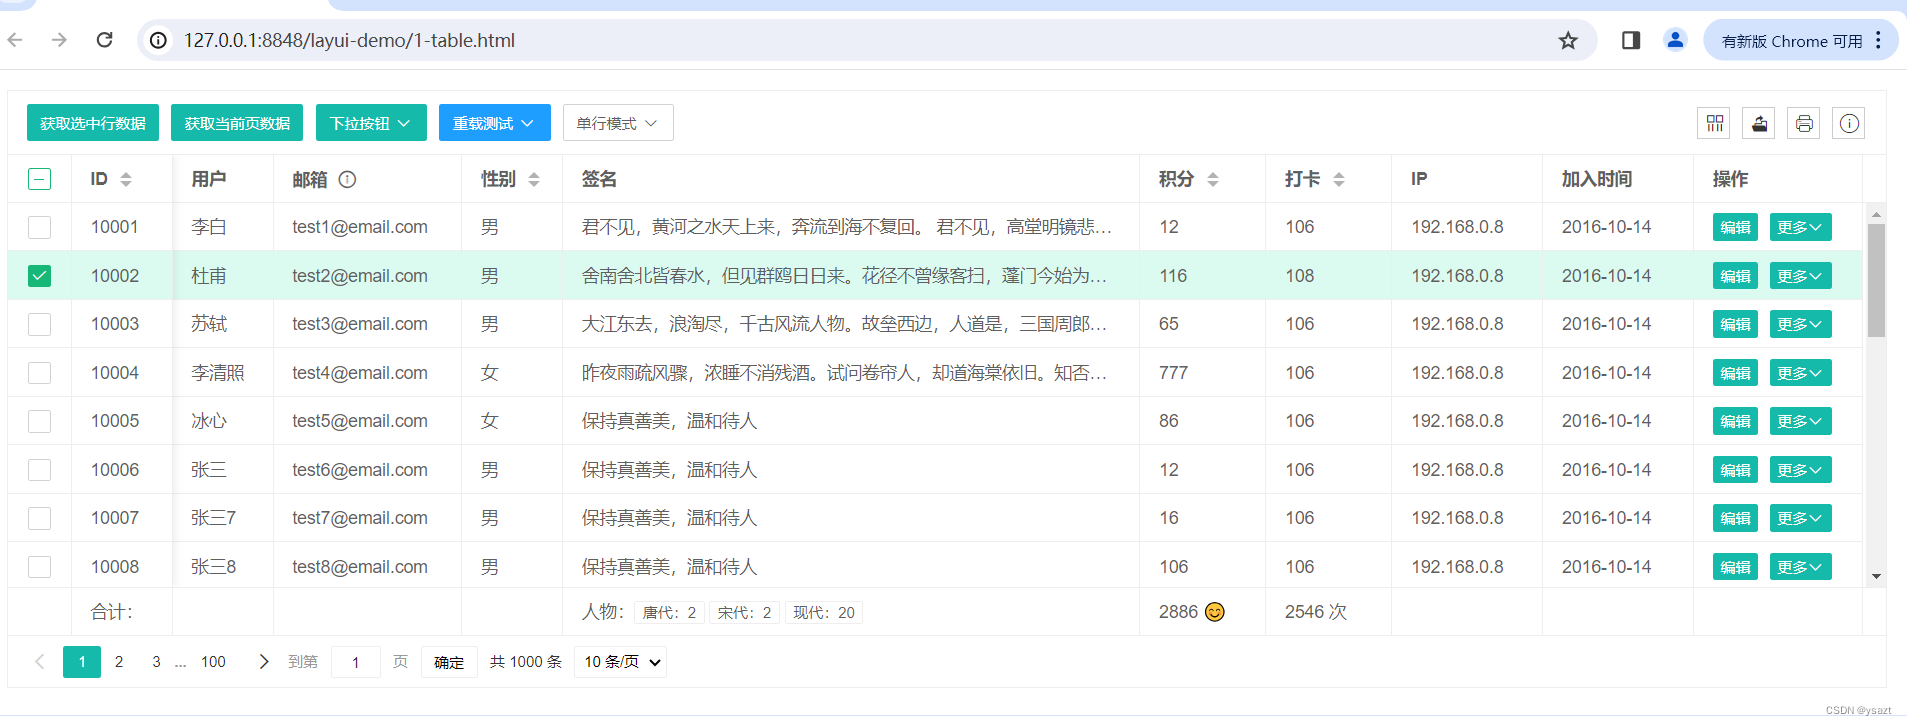This screenshot has height=725, width=1907.
Task: Click 编辑 for row 10005
Action: pyautogui.click(x=1735, y=421)
